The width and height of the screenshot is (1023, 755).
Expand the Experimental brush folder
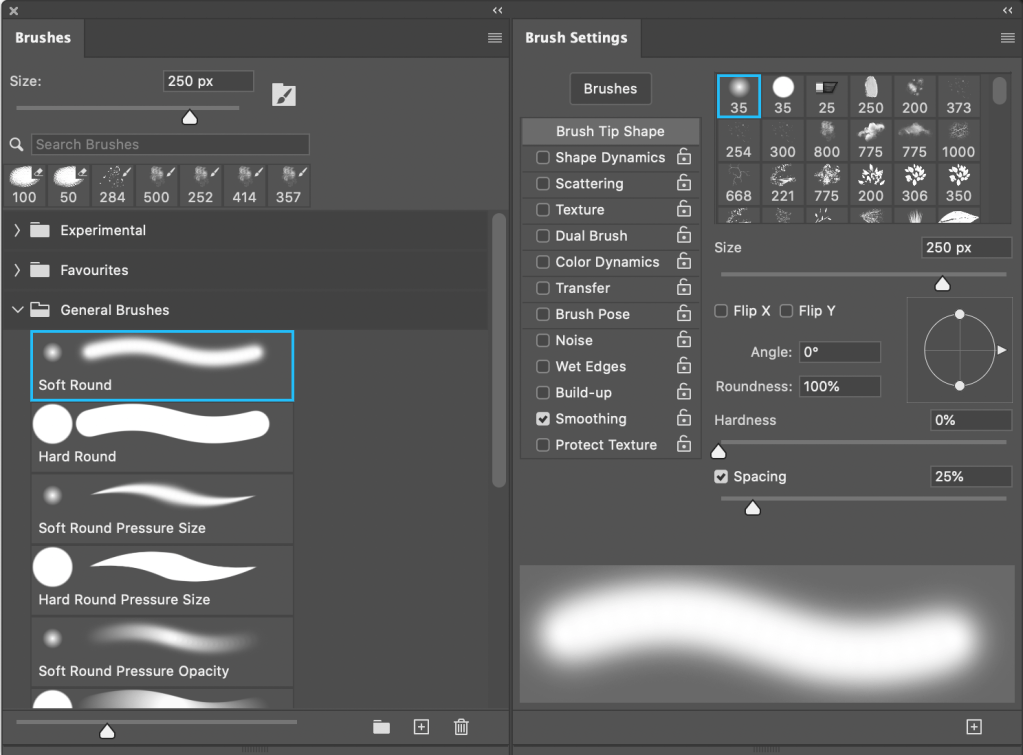17,230
